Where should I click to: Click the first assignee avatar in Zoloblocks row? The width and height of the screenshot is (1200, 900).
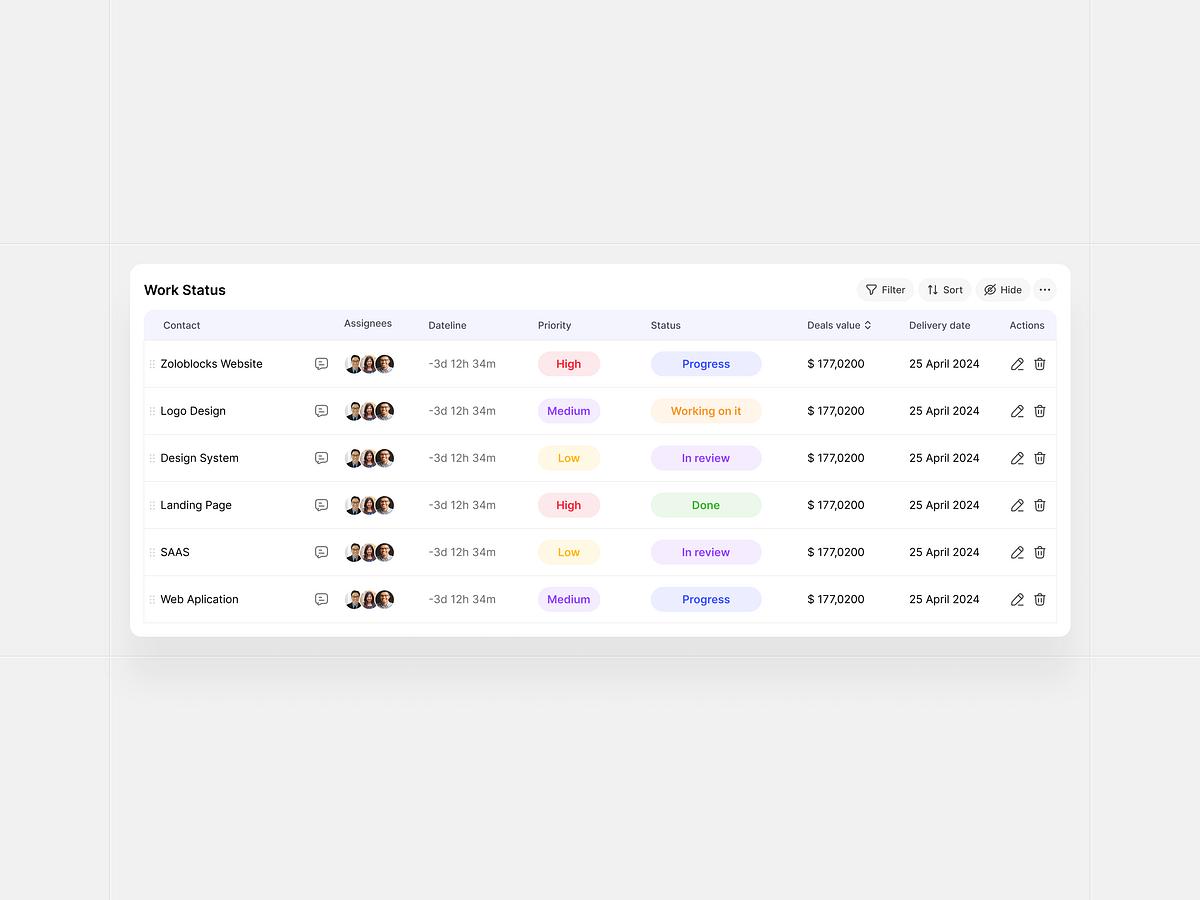(x=355, y=364)
